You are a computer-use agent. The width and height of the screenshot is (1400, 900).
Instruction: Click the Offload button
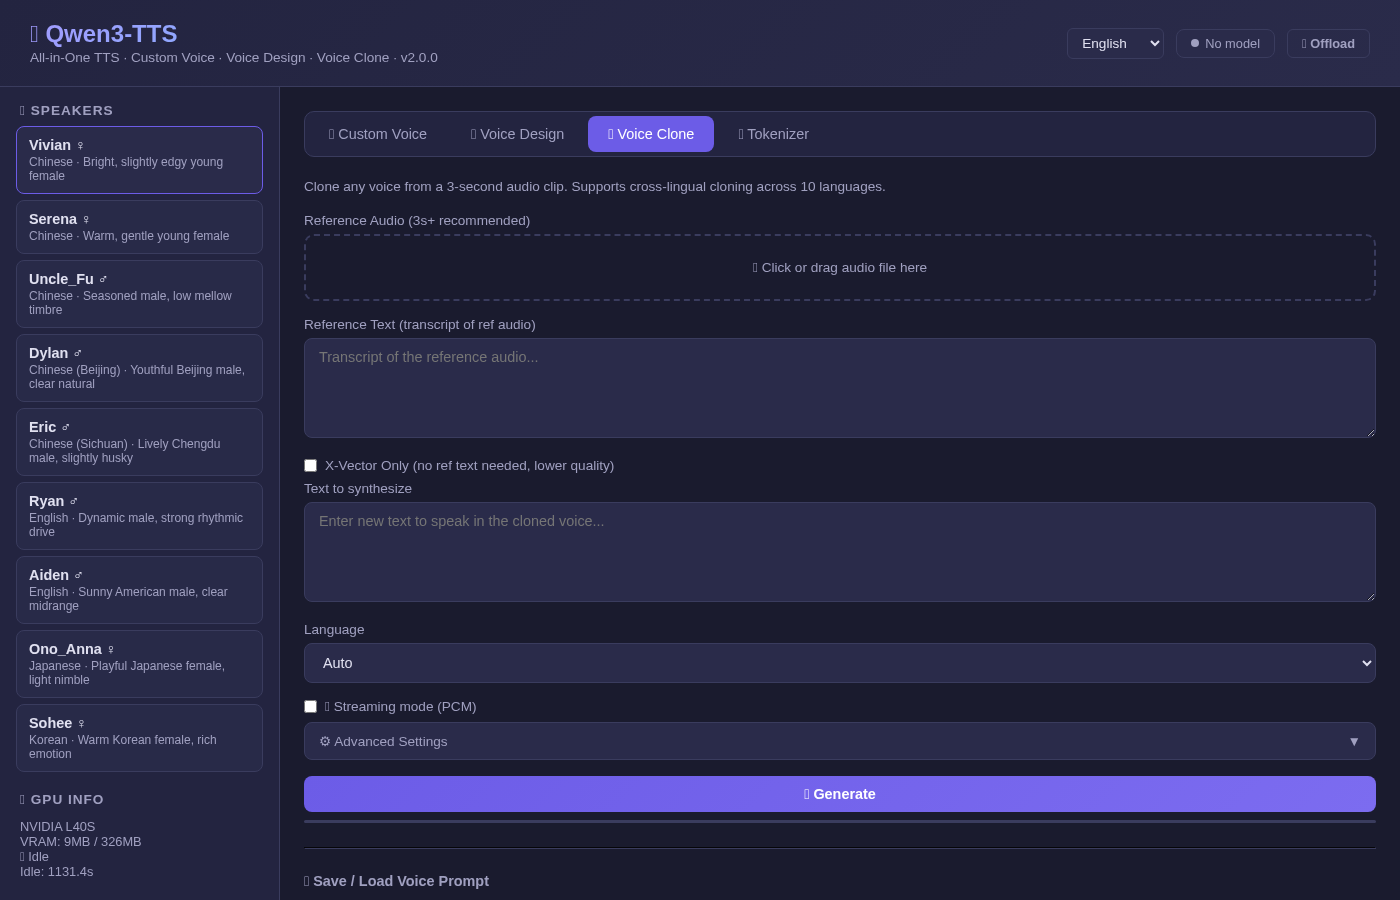coord(1328,44)
